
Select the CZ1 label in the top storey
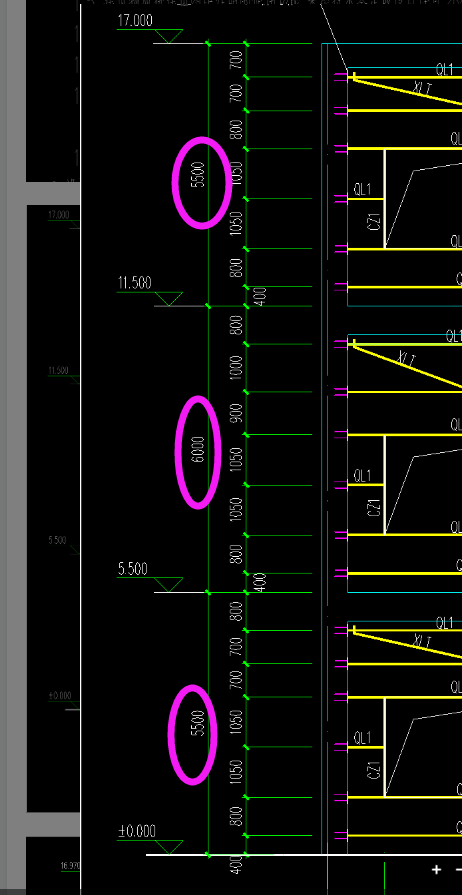[375, 221]
